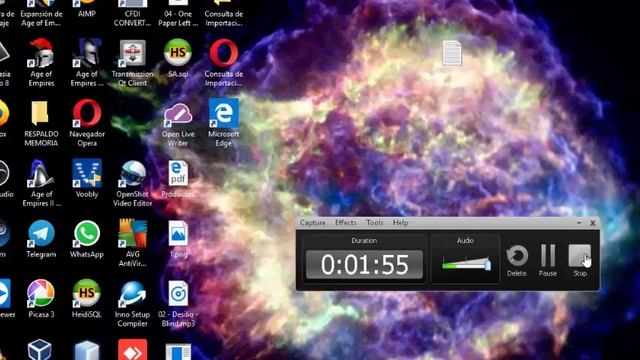Select the AIMP shortcut label
Image resolution: width=640 pixels, height=360 pixels.
coord(87,13)
